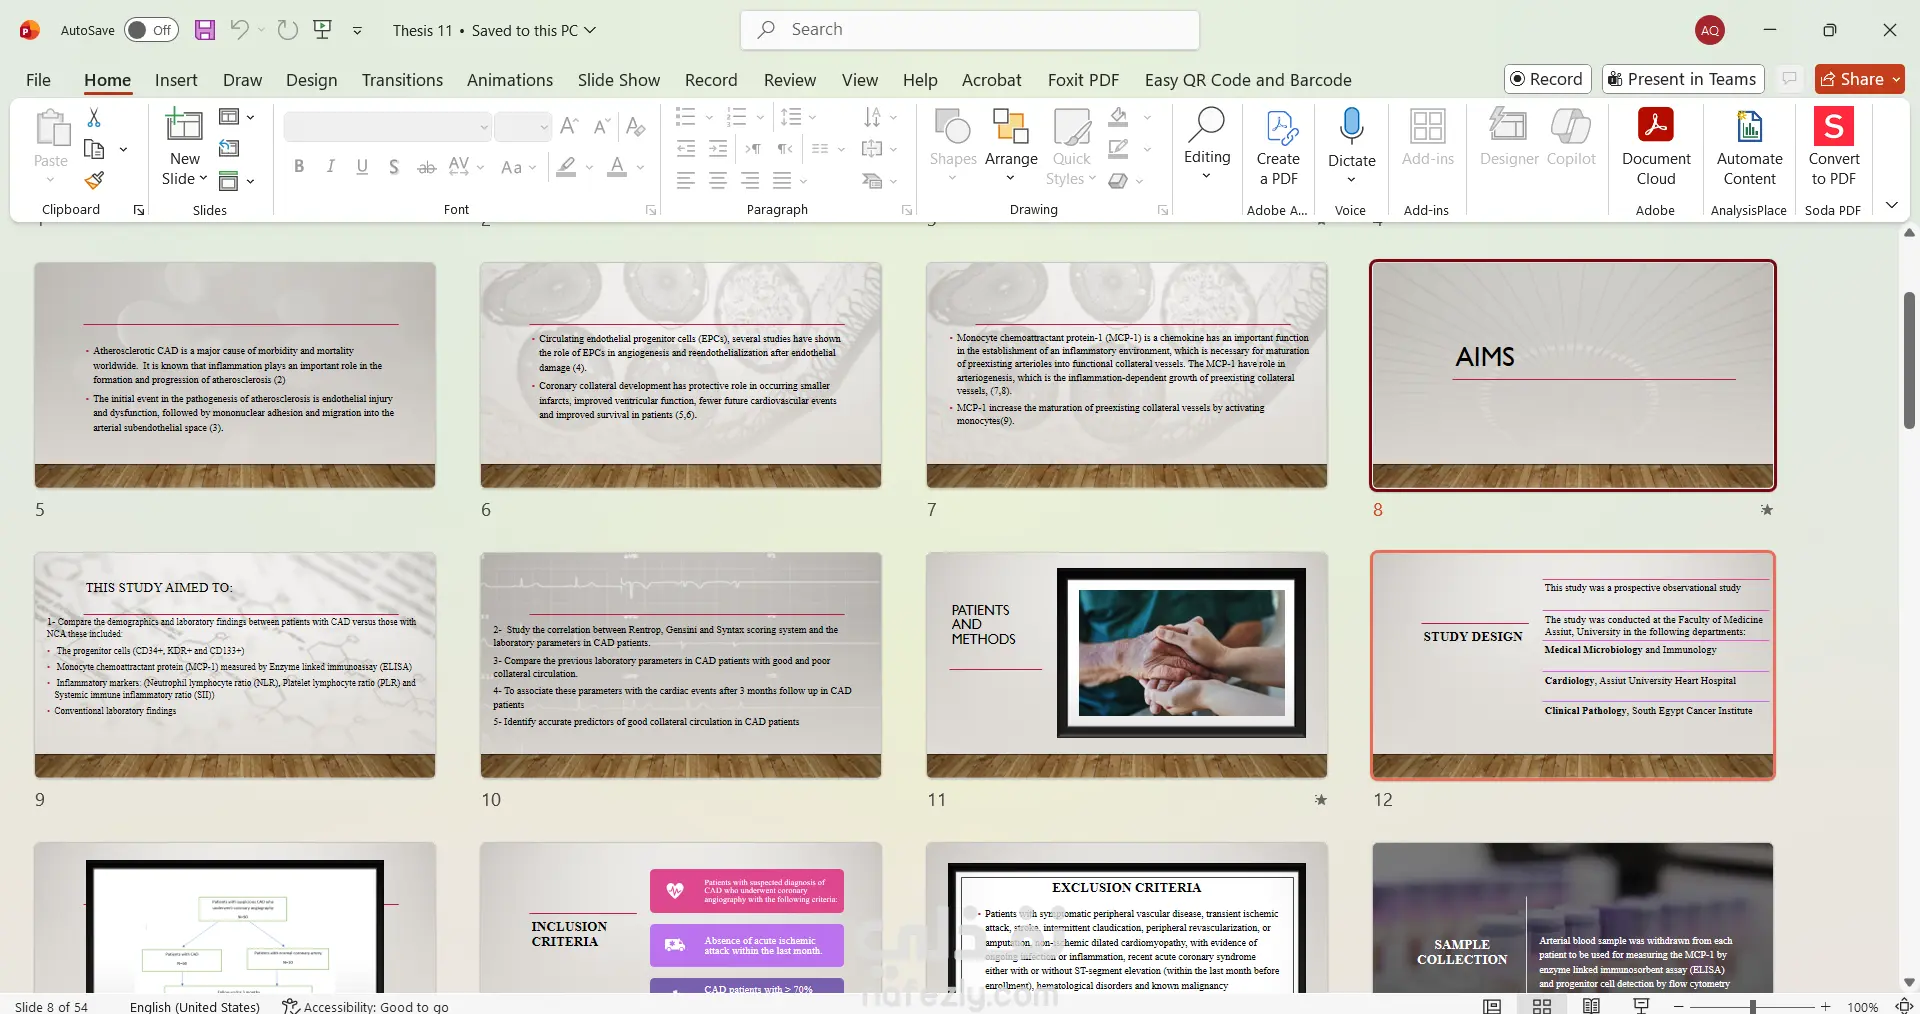Viewport: 1920px width, 1014px height.
Task: Click the Format Painter brush icon
Action: 94,181
